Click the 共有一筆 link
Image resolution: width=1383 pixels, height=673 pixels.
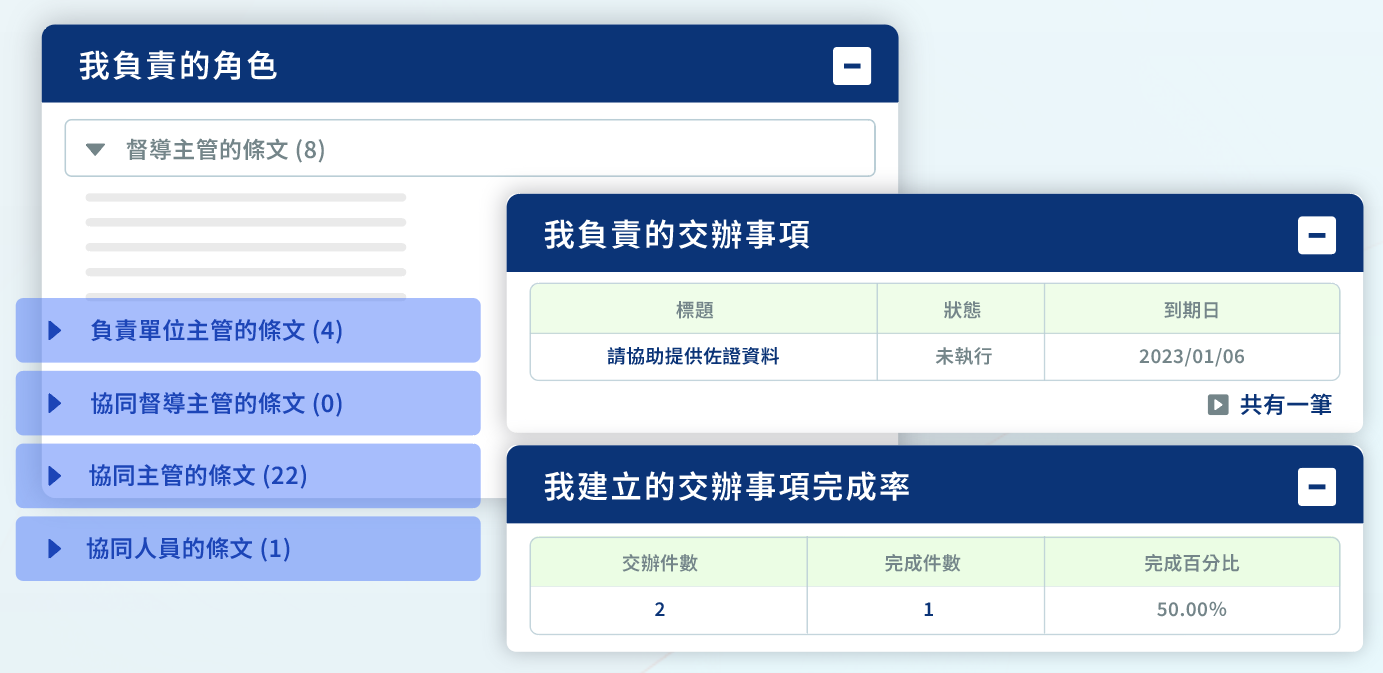[1286, 405]
